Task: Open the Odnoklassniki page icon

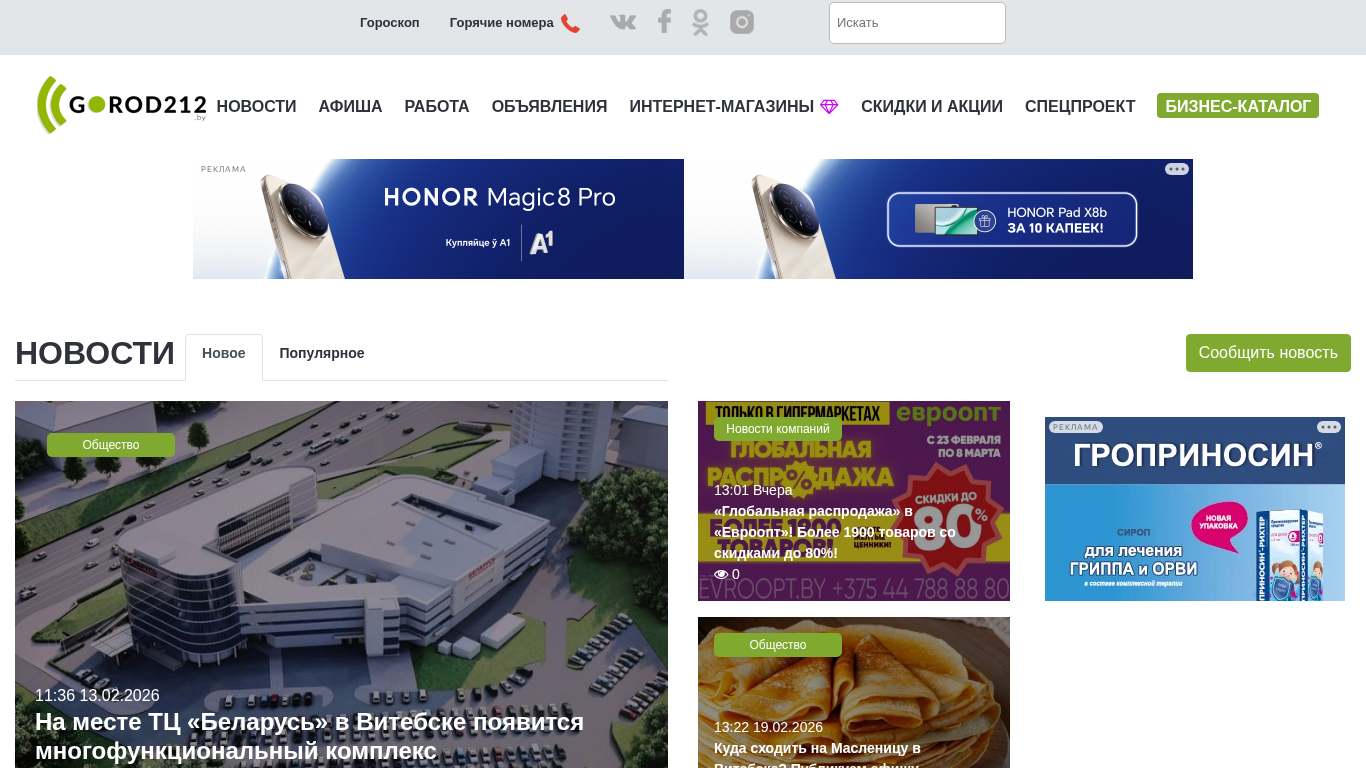Action: [x=700, y=22]
